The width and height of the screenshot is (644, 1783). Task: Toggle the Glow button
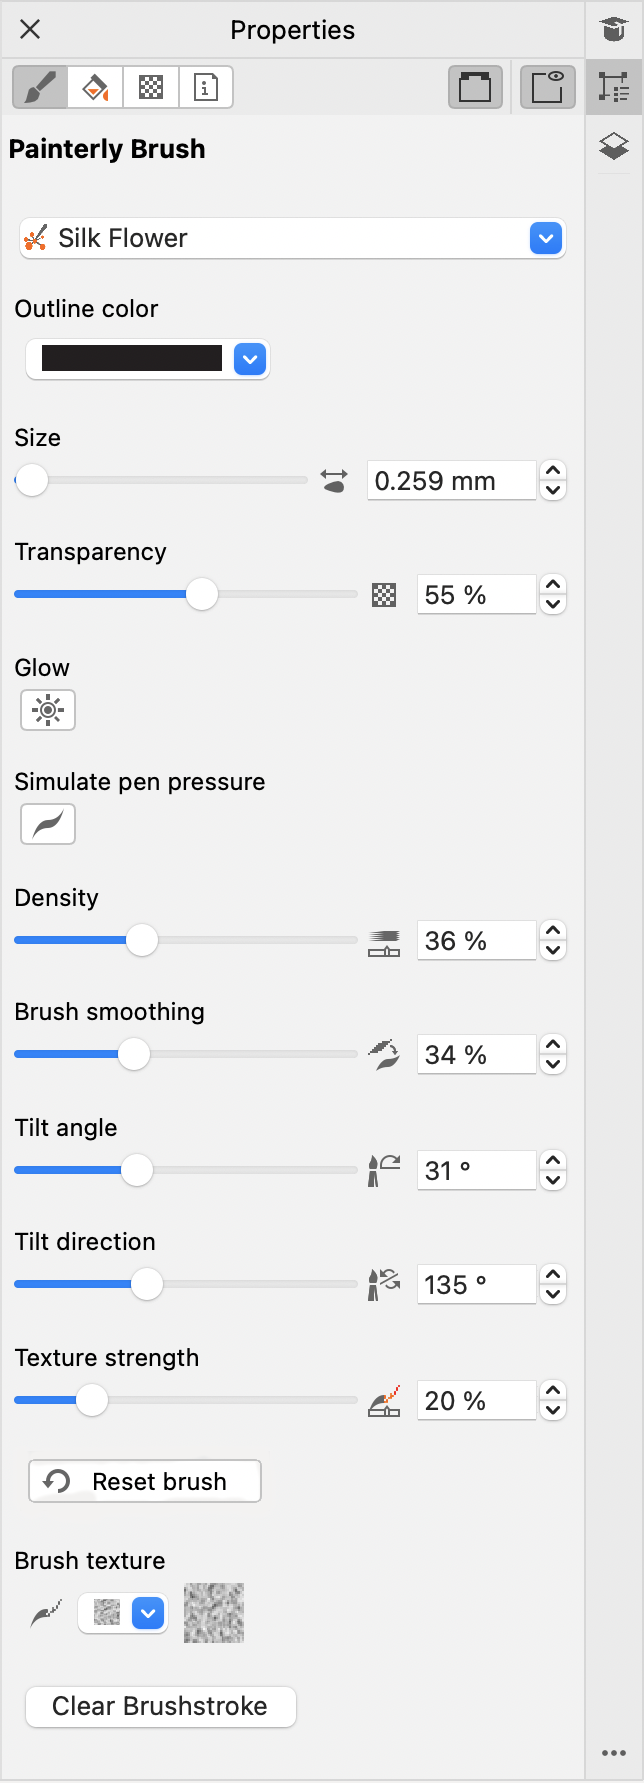[x=48, y=710]
